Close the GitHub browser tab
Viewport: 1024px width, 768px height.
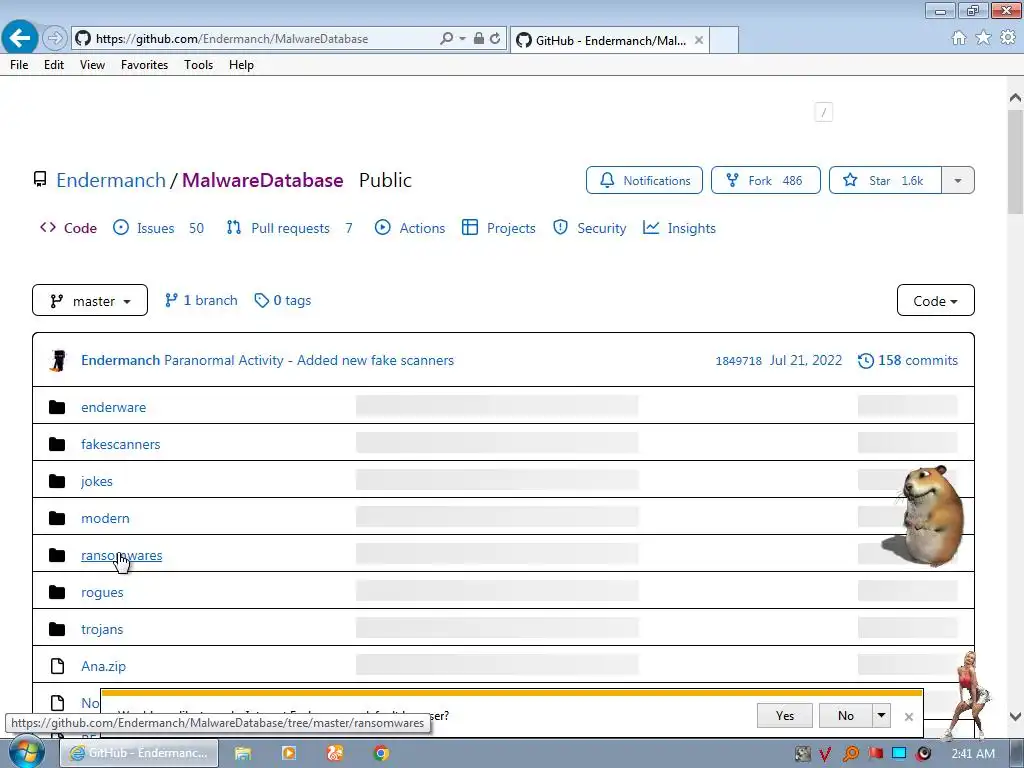pos(699,40)
